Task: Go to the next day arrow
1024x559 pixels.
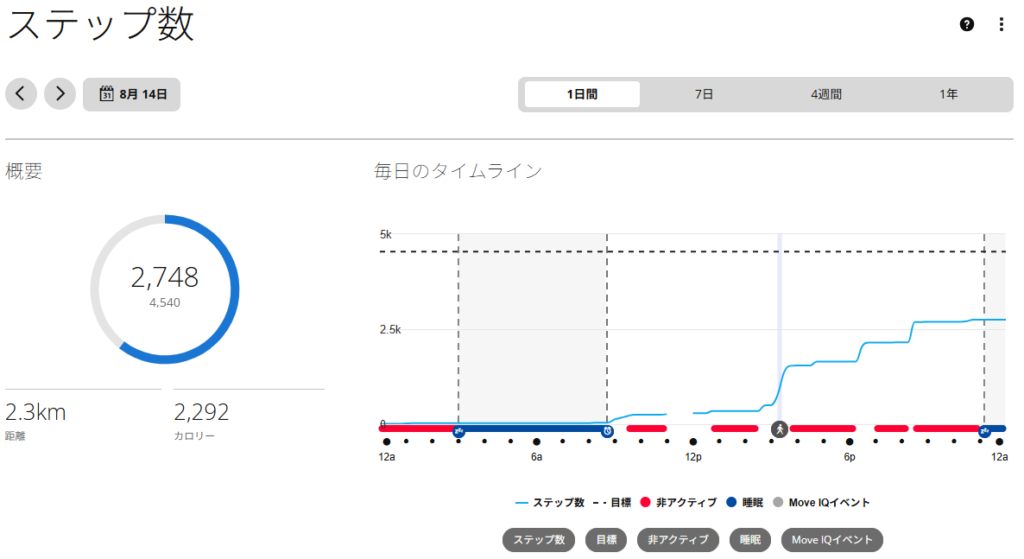Action: [x=60, y=93]
